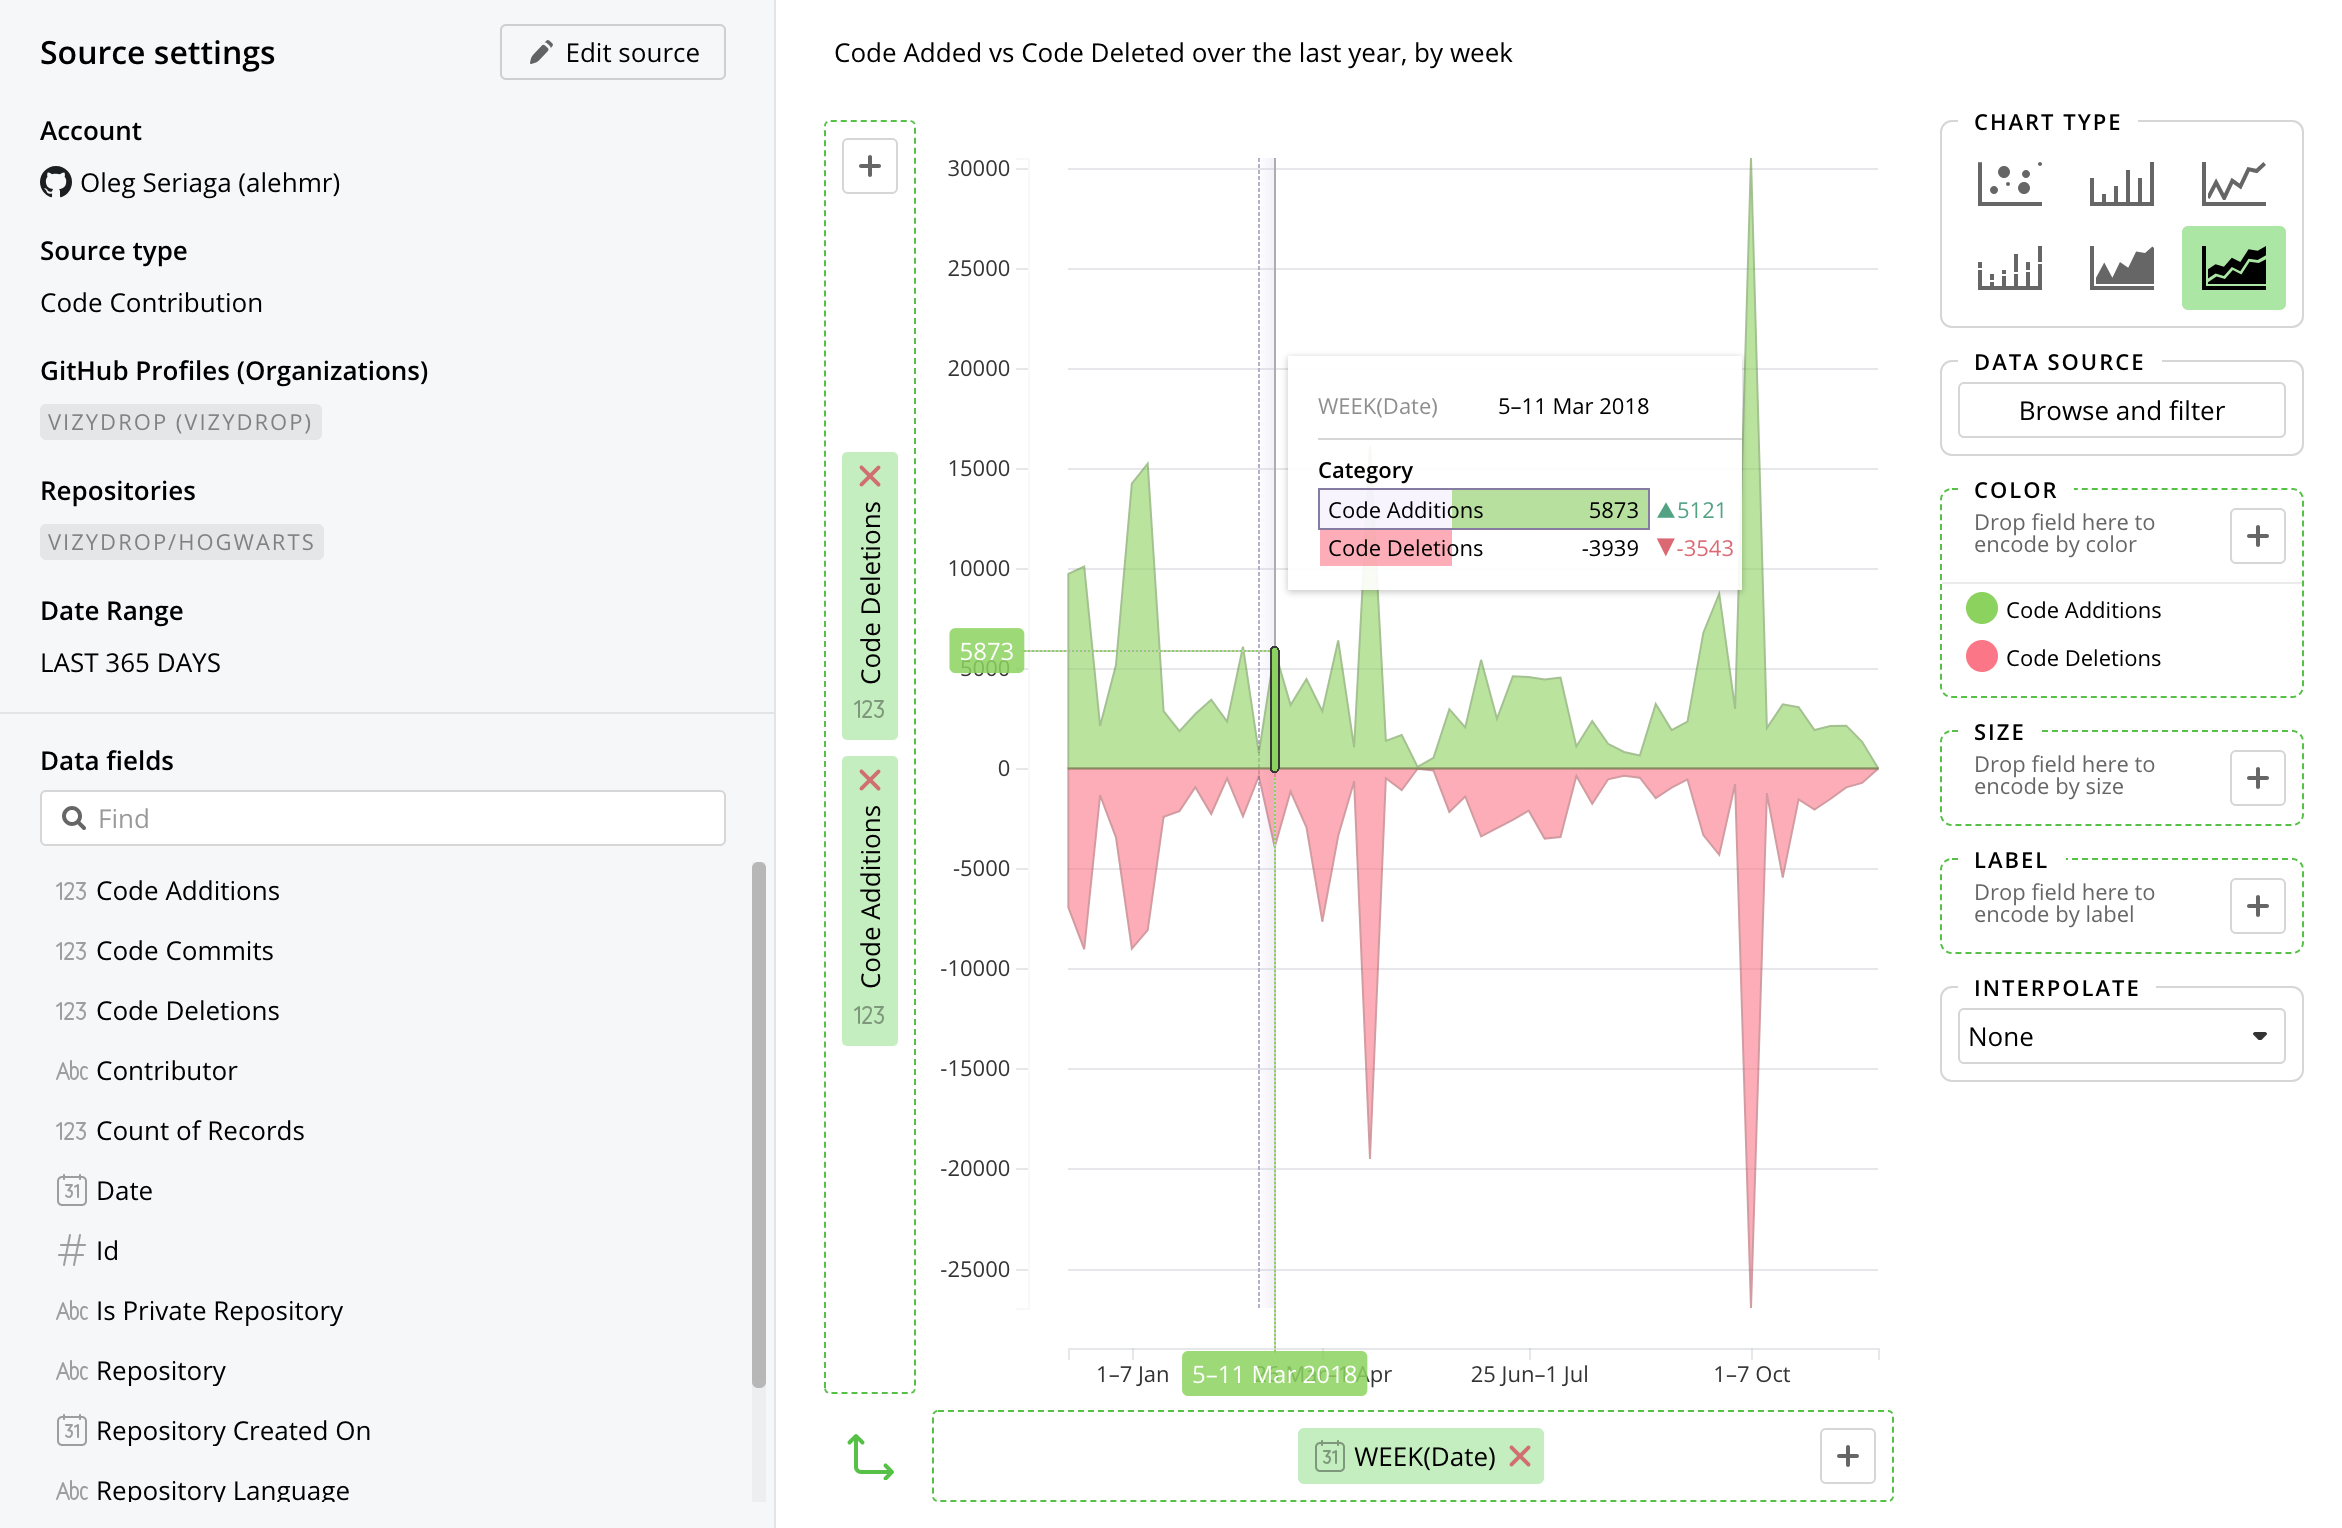Screen dimensions: 2342x1528
Task: Click the green Code Additions color swatch
Action: pyautogui.click(x=1981, y=609)
